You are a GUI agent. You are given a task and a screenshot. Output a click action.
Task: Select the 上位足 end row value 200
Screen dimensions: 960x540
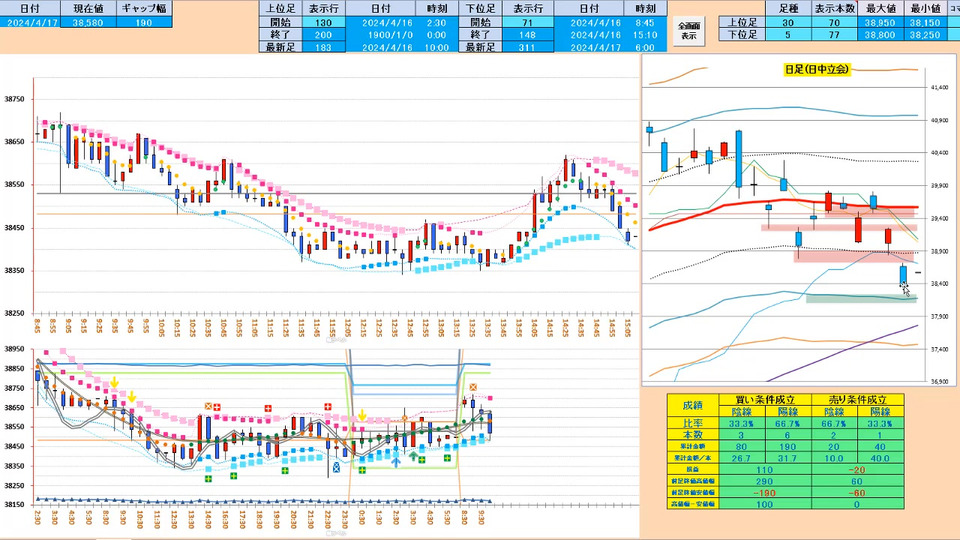323,35
